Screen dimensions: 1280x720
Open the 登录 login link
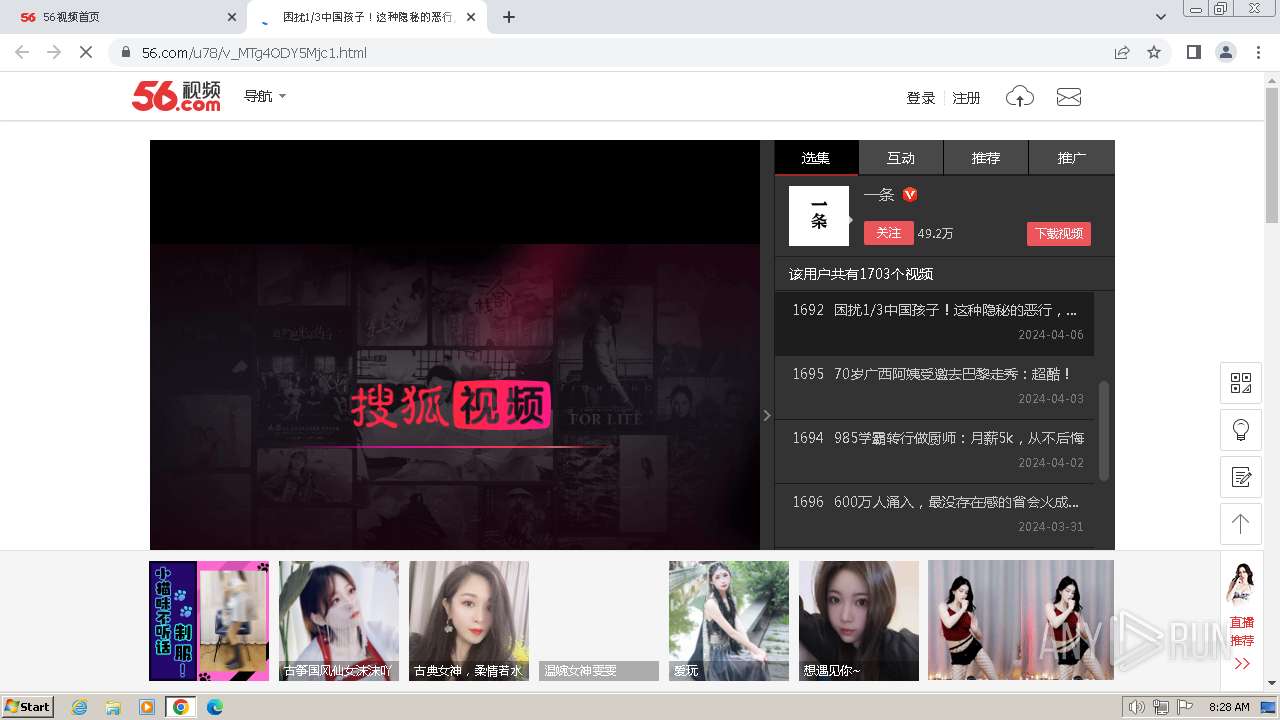click(920, 98)
